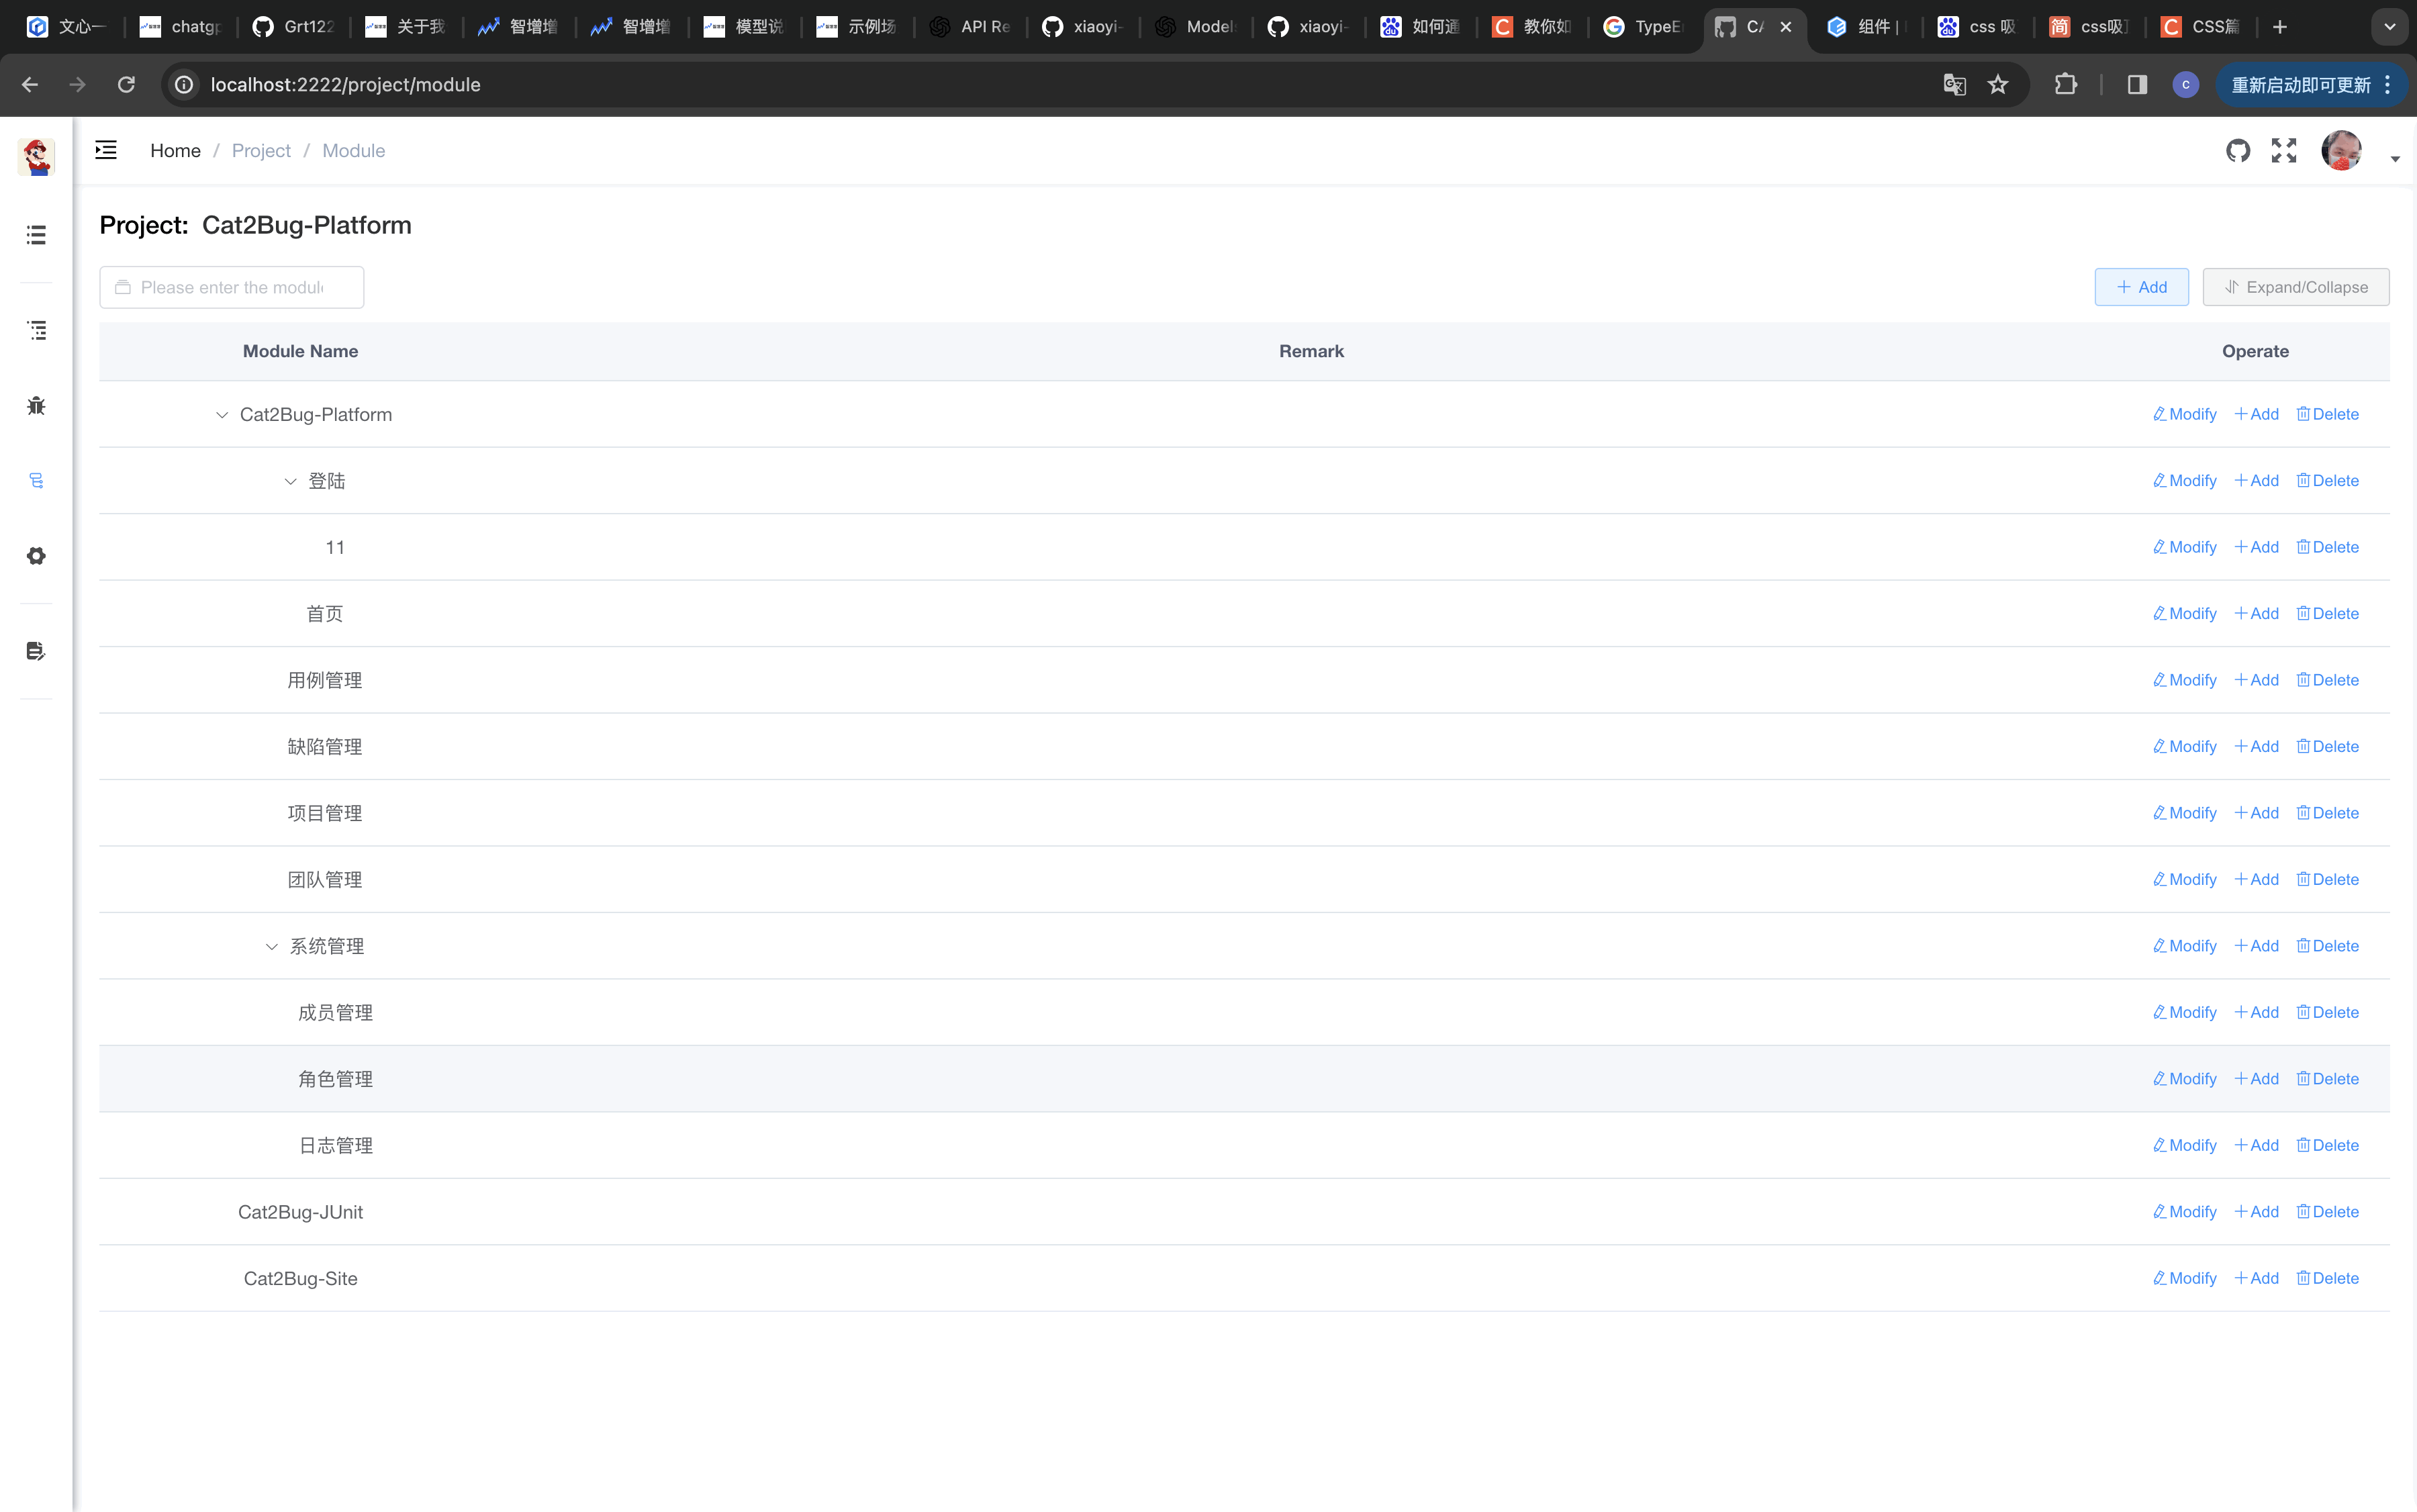
Task: Collapse the Cat2Bug-Platform tree row
Action: coord(222,415)
